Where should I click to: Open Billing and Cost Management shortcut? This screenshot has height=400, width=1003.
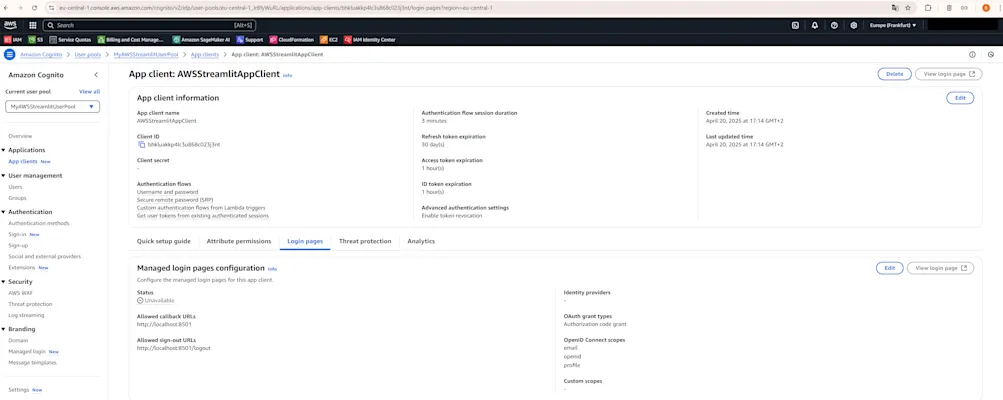pyautogui.click(x=131, y=40)
